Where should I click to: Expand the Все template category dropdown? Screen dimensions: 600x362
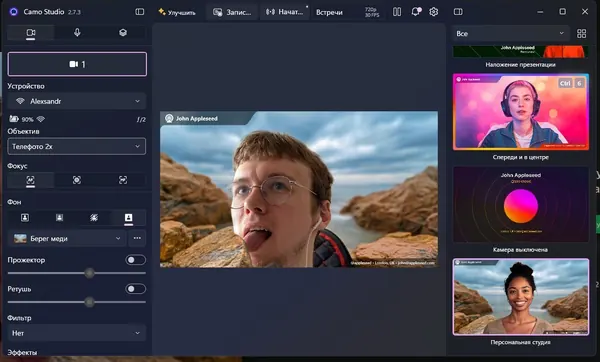pos(510,33)
